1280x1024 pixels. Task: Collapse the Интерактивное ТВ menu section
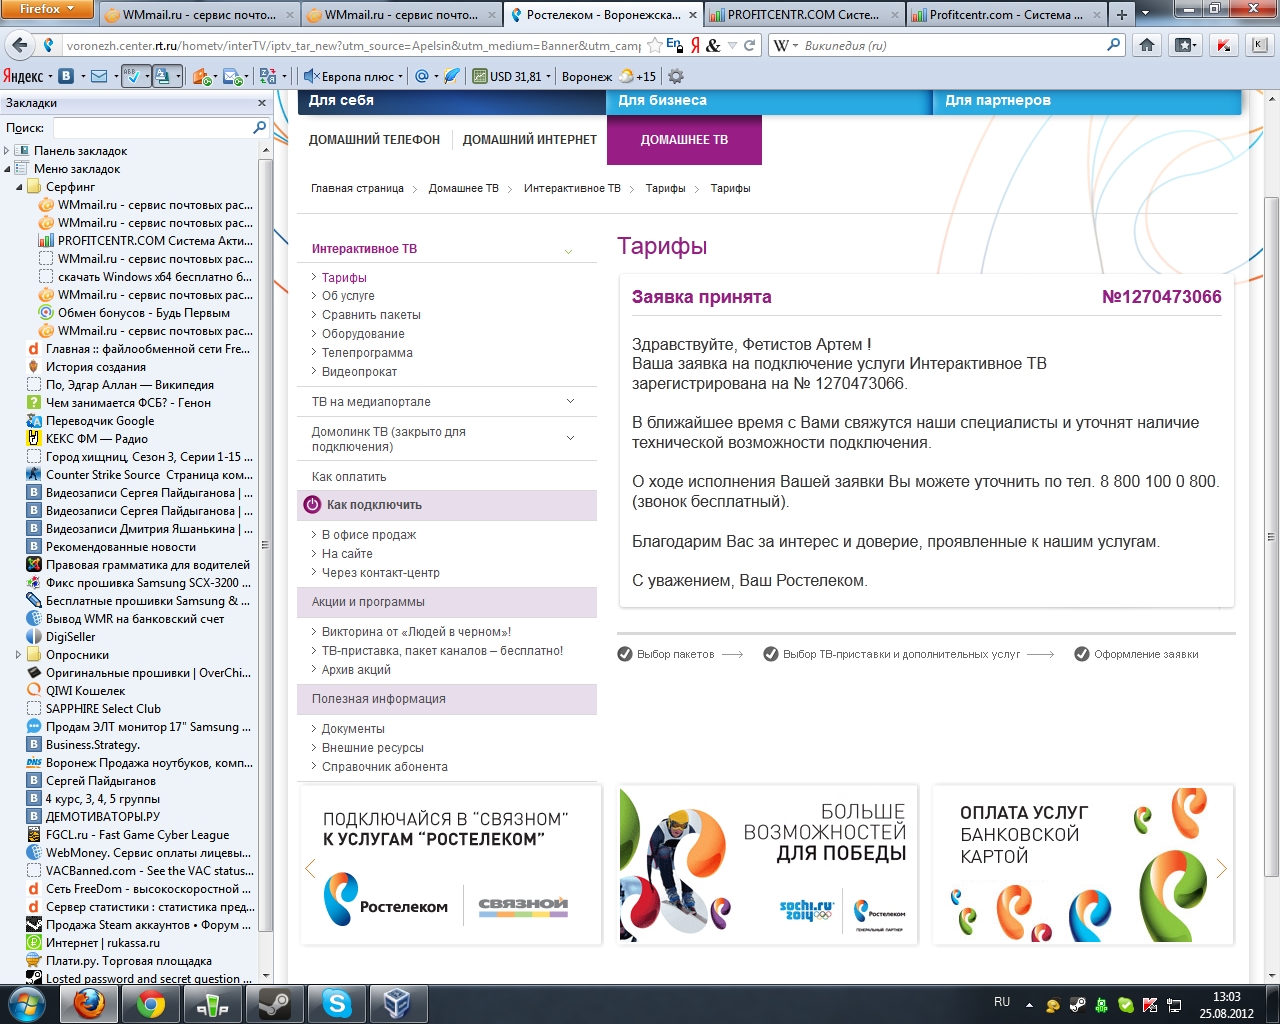[x=569, y=250]
